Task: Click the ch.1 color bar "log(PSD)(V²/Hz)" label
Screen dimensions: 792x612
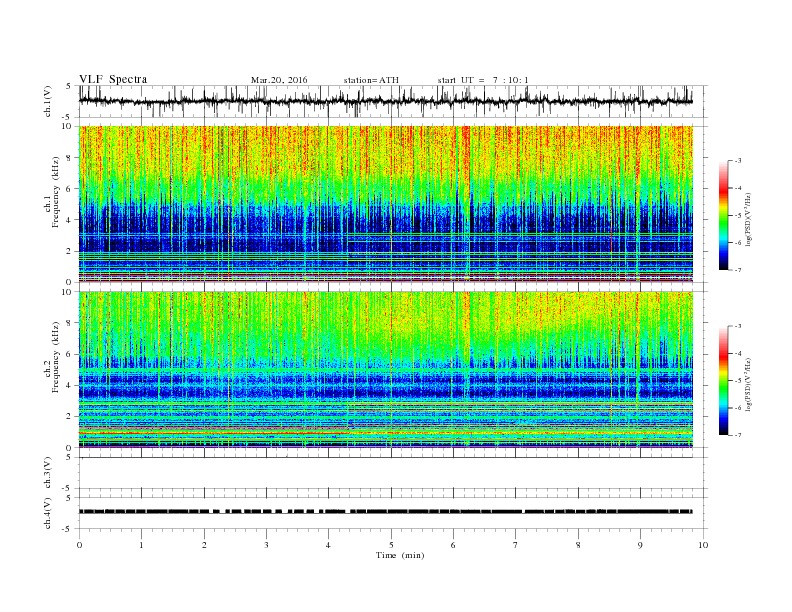Action: [x=749, y=220]
